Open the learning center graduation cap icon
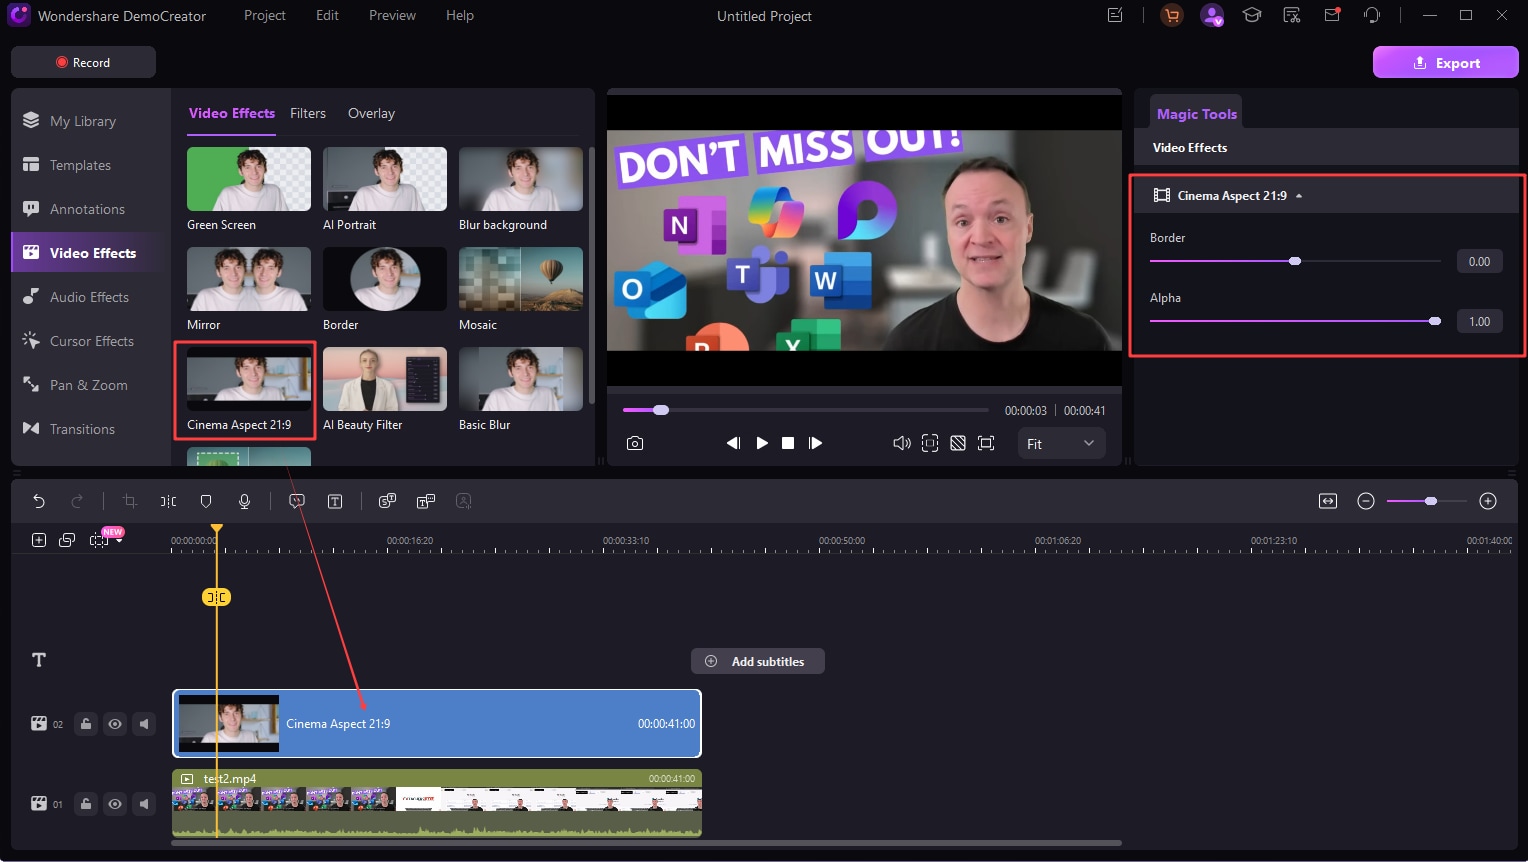The width and height of the screenshot is (1528, 862). [1251, 15]
